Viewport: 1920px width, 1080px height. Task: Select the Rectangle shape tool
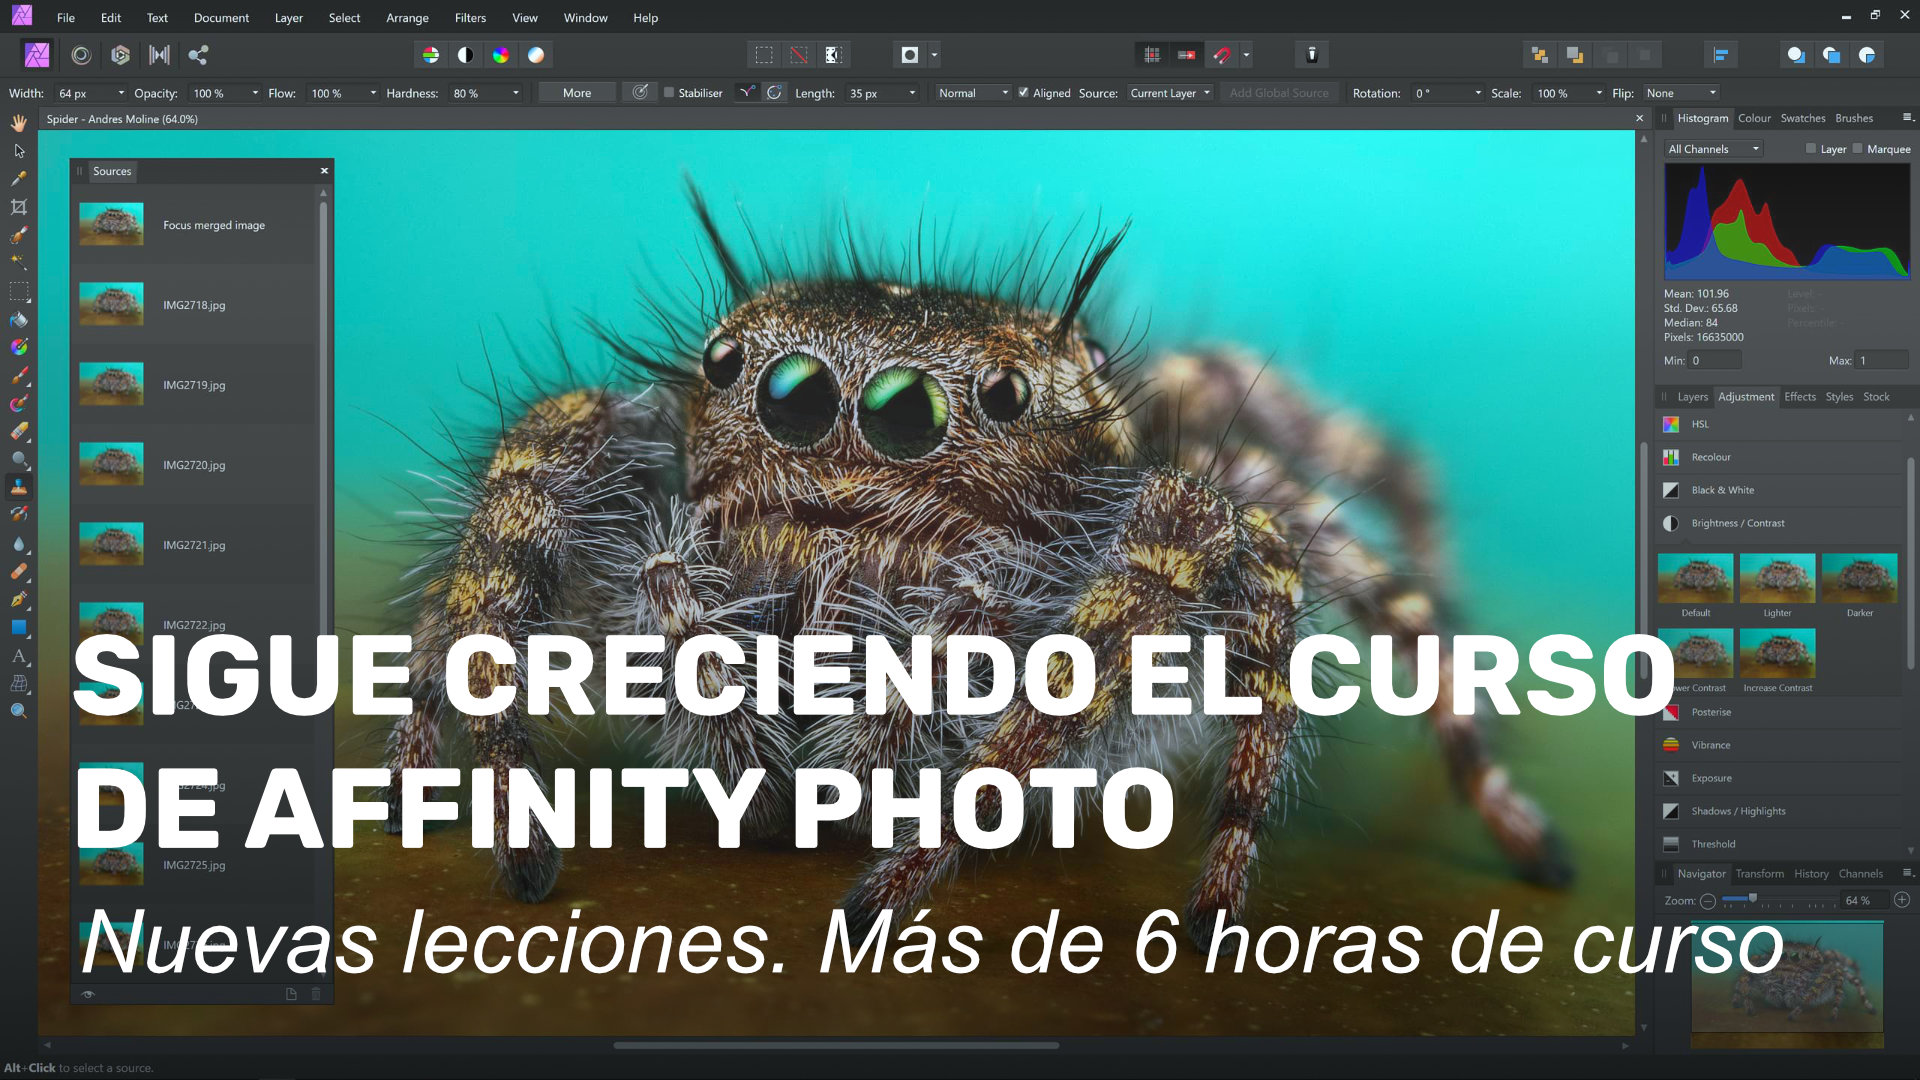click(x=19, y=628)
